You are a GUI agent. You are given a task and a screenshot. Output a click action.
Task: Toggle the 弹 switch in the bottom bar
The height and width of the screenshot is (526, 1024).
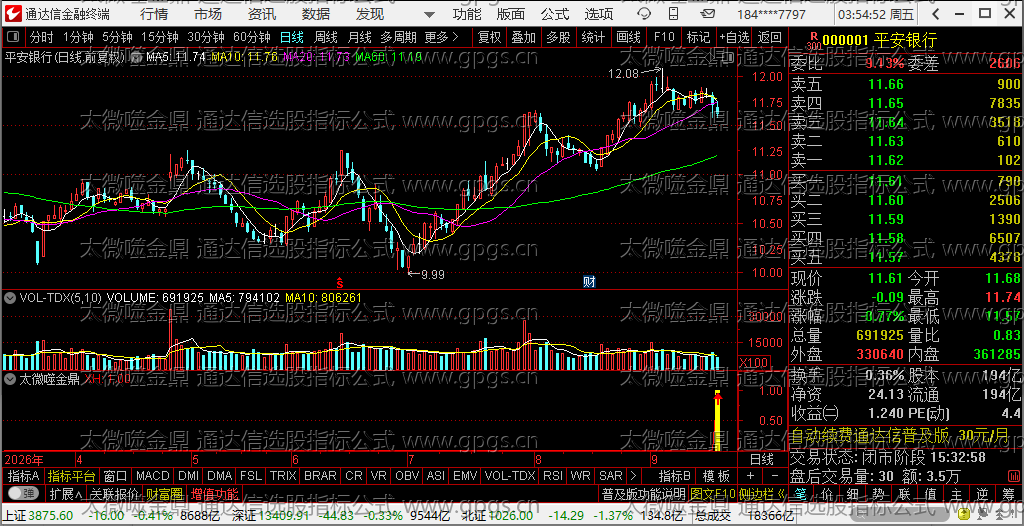click(x=22, y=493)
